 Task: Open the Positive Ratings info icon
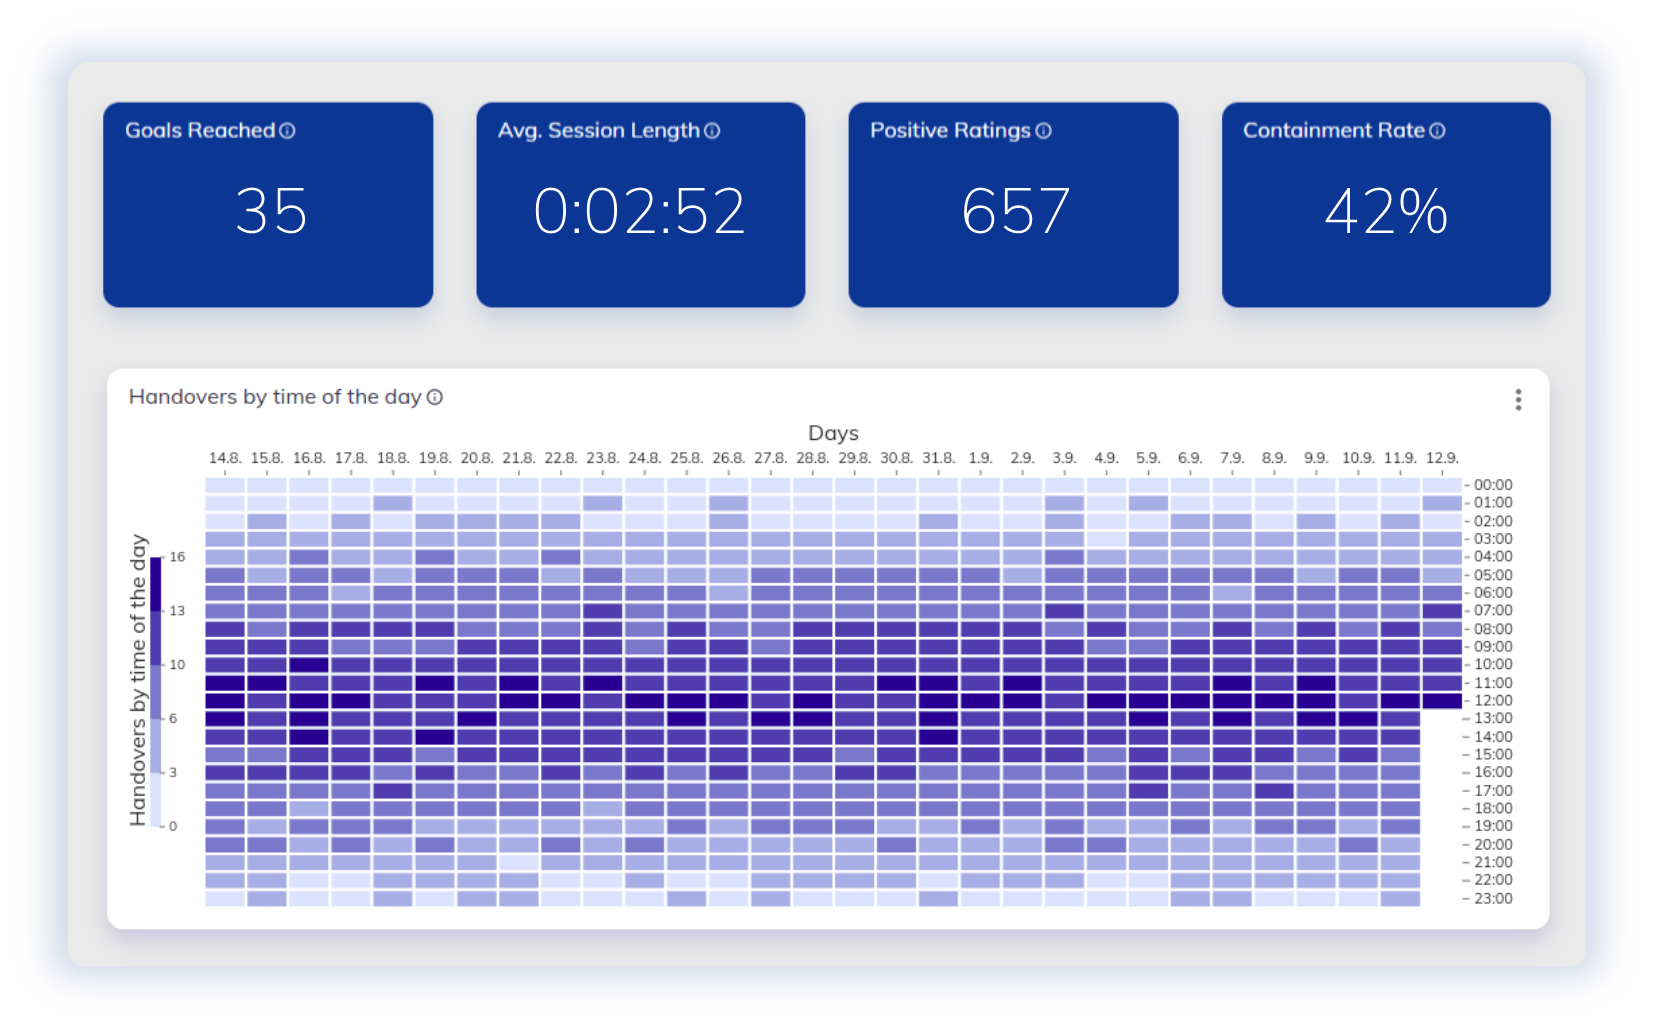tap(1045, 130)
